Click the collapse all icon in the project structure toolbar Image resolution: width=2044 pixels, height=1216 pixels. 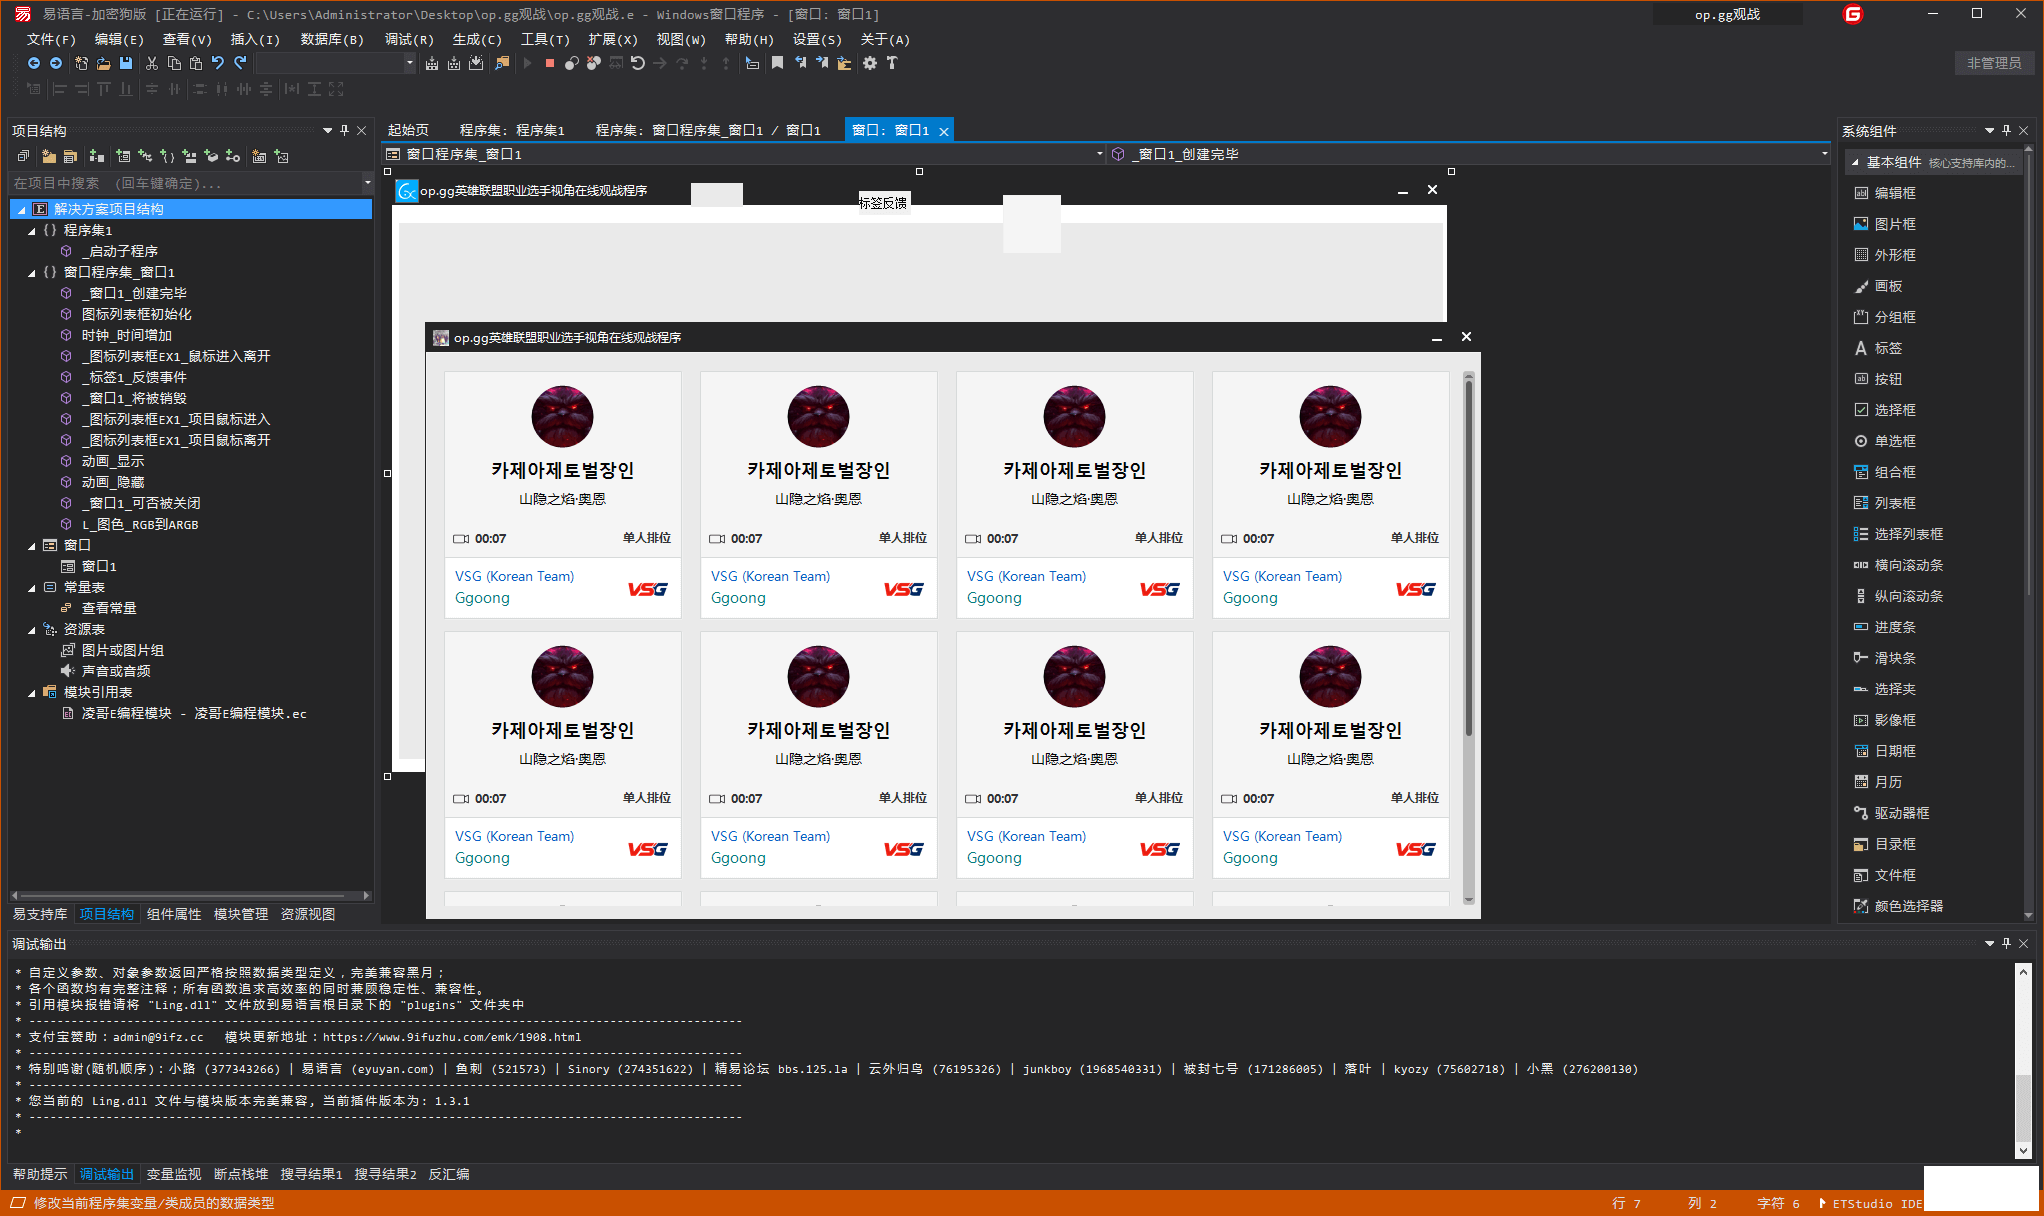[x=23, y=156]
